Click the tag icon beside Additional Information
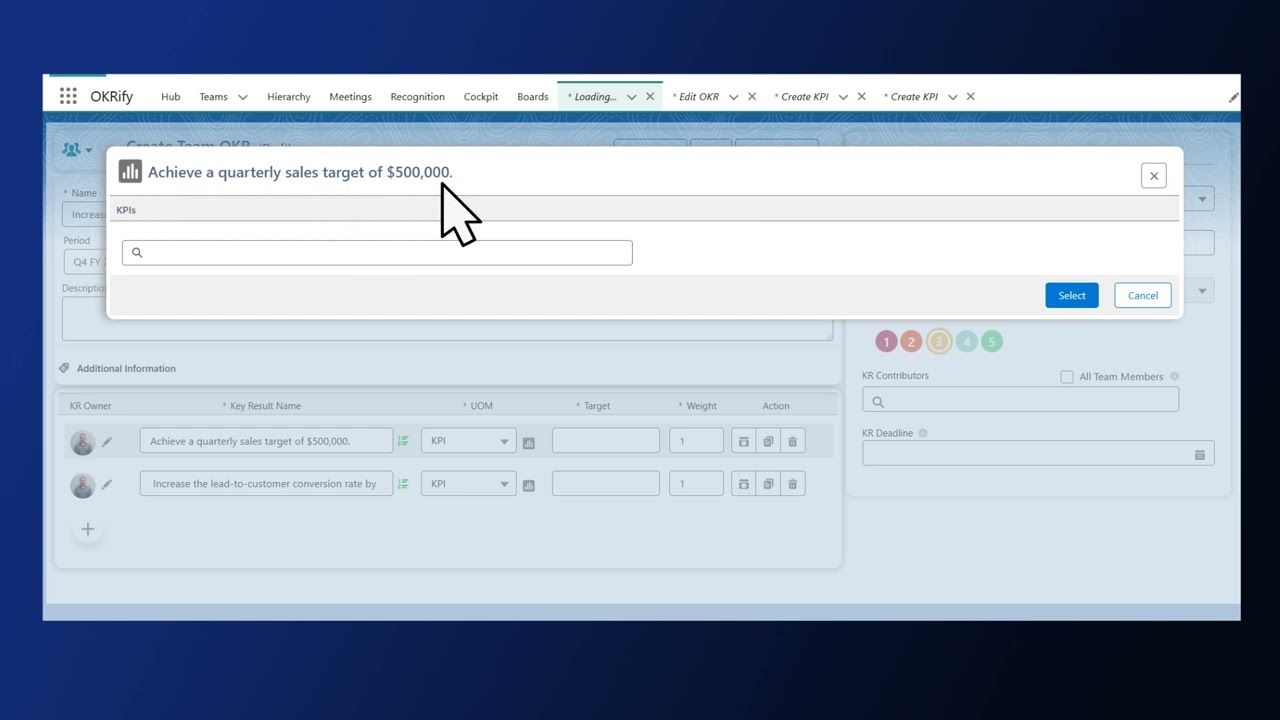 [64, 368]
